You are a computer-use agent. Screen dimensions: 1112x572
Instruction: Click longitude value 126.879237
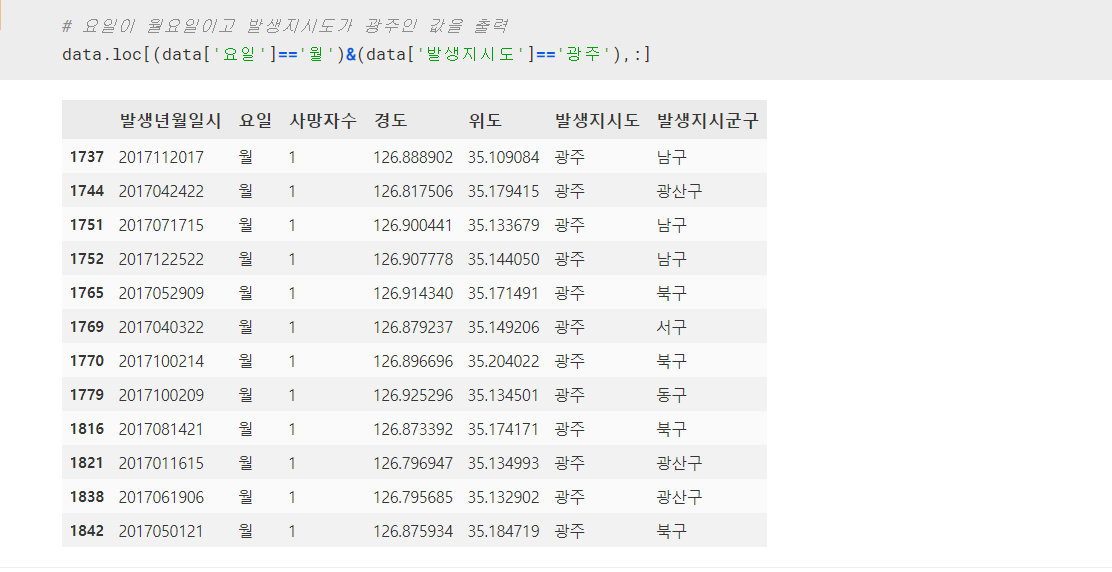coord(413,327)
